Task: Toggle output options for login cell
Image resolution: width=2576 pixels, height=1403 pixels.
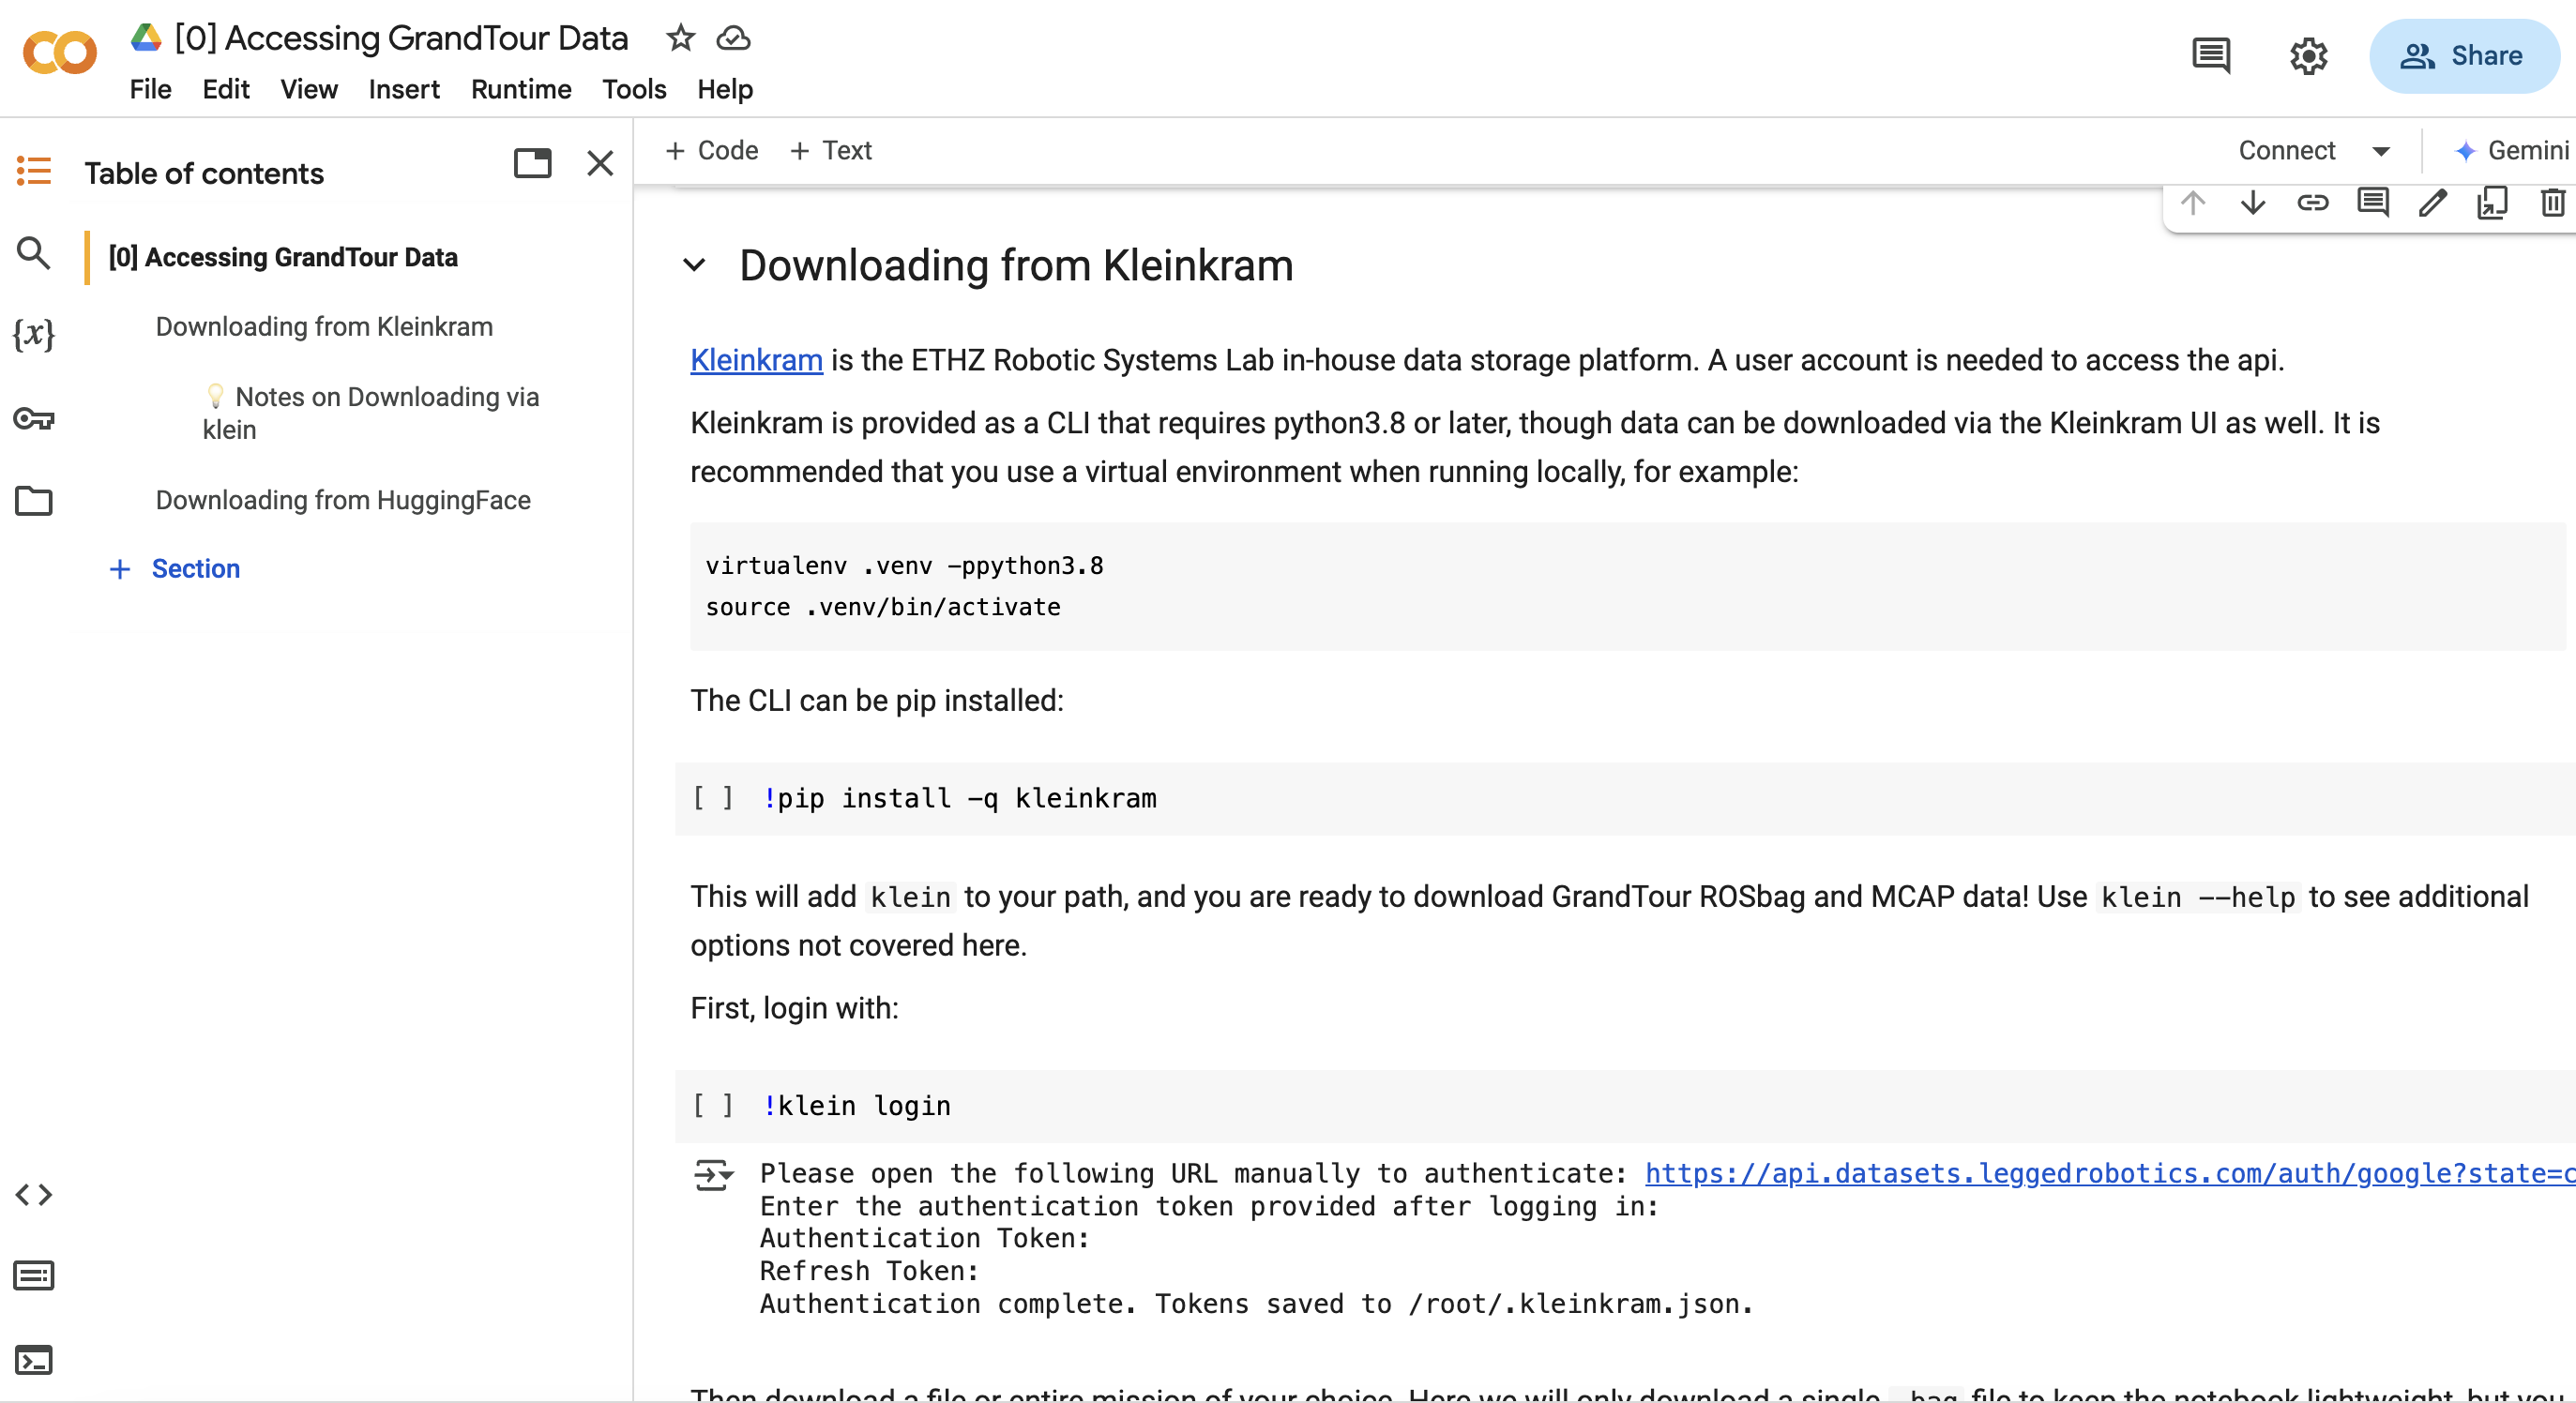Action: coord(713,1175)
